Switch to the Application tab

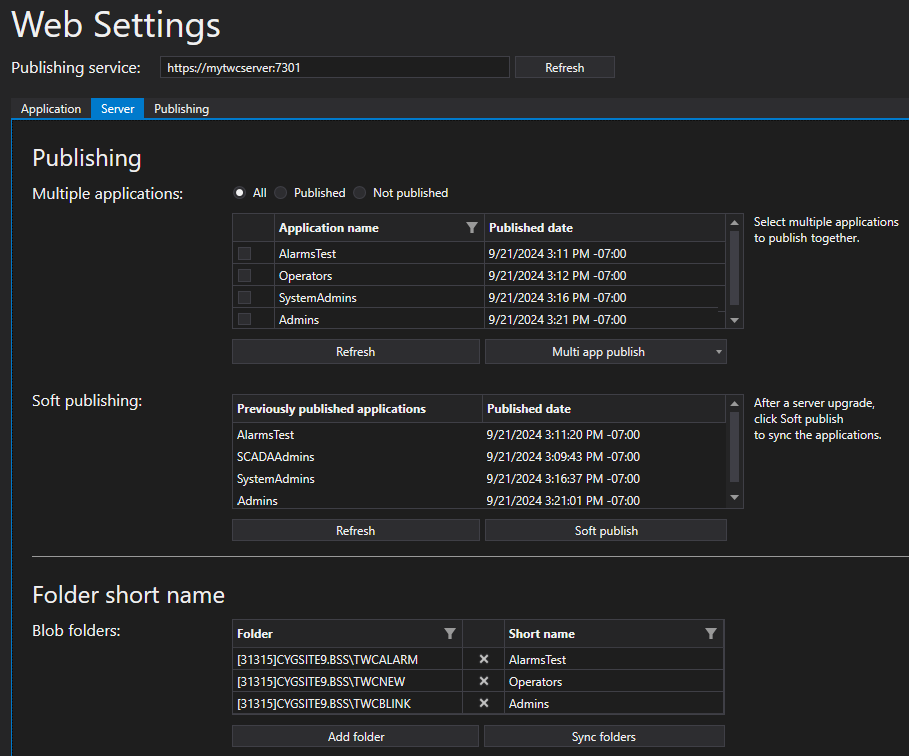coord(51,109)
